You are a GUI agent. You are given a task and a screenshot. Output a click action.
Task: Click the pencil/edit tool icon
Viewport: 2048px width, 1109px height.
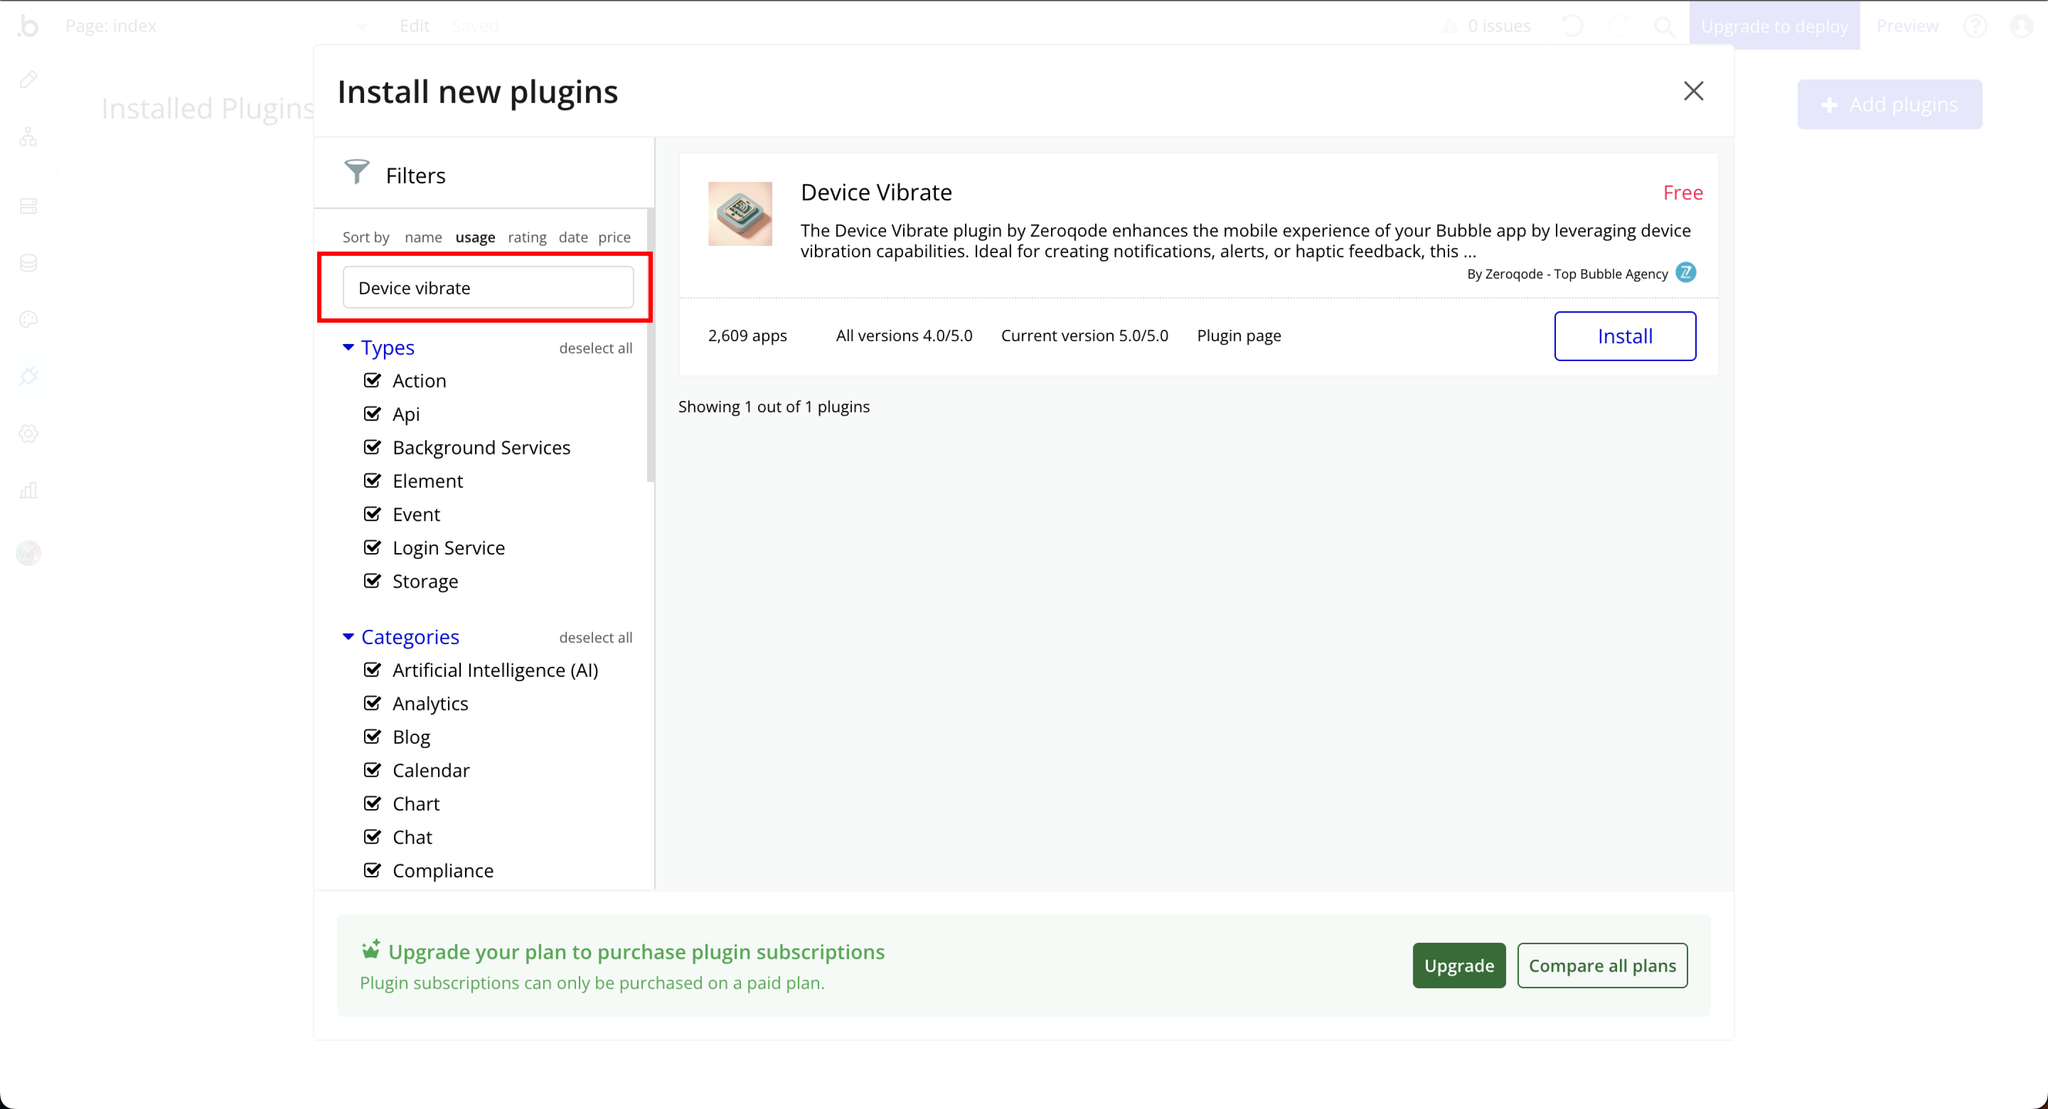[x=31, y=79]
